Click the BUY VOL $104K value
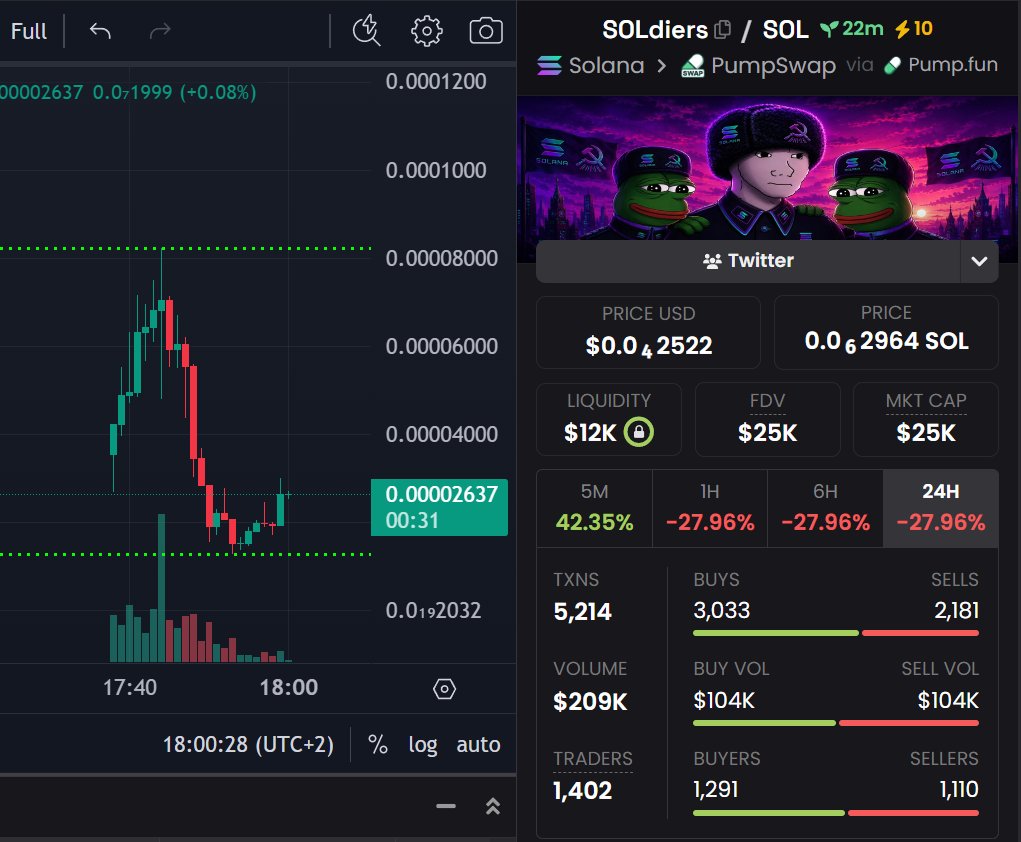1021x842 pixels. pyautogui.click(x=724, y=700)
